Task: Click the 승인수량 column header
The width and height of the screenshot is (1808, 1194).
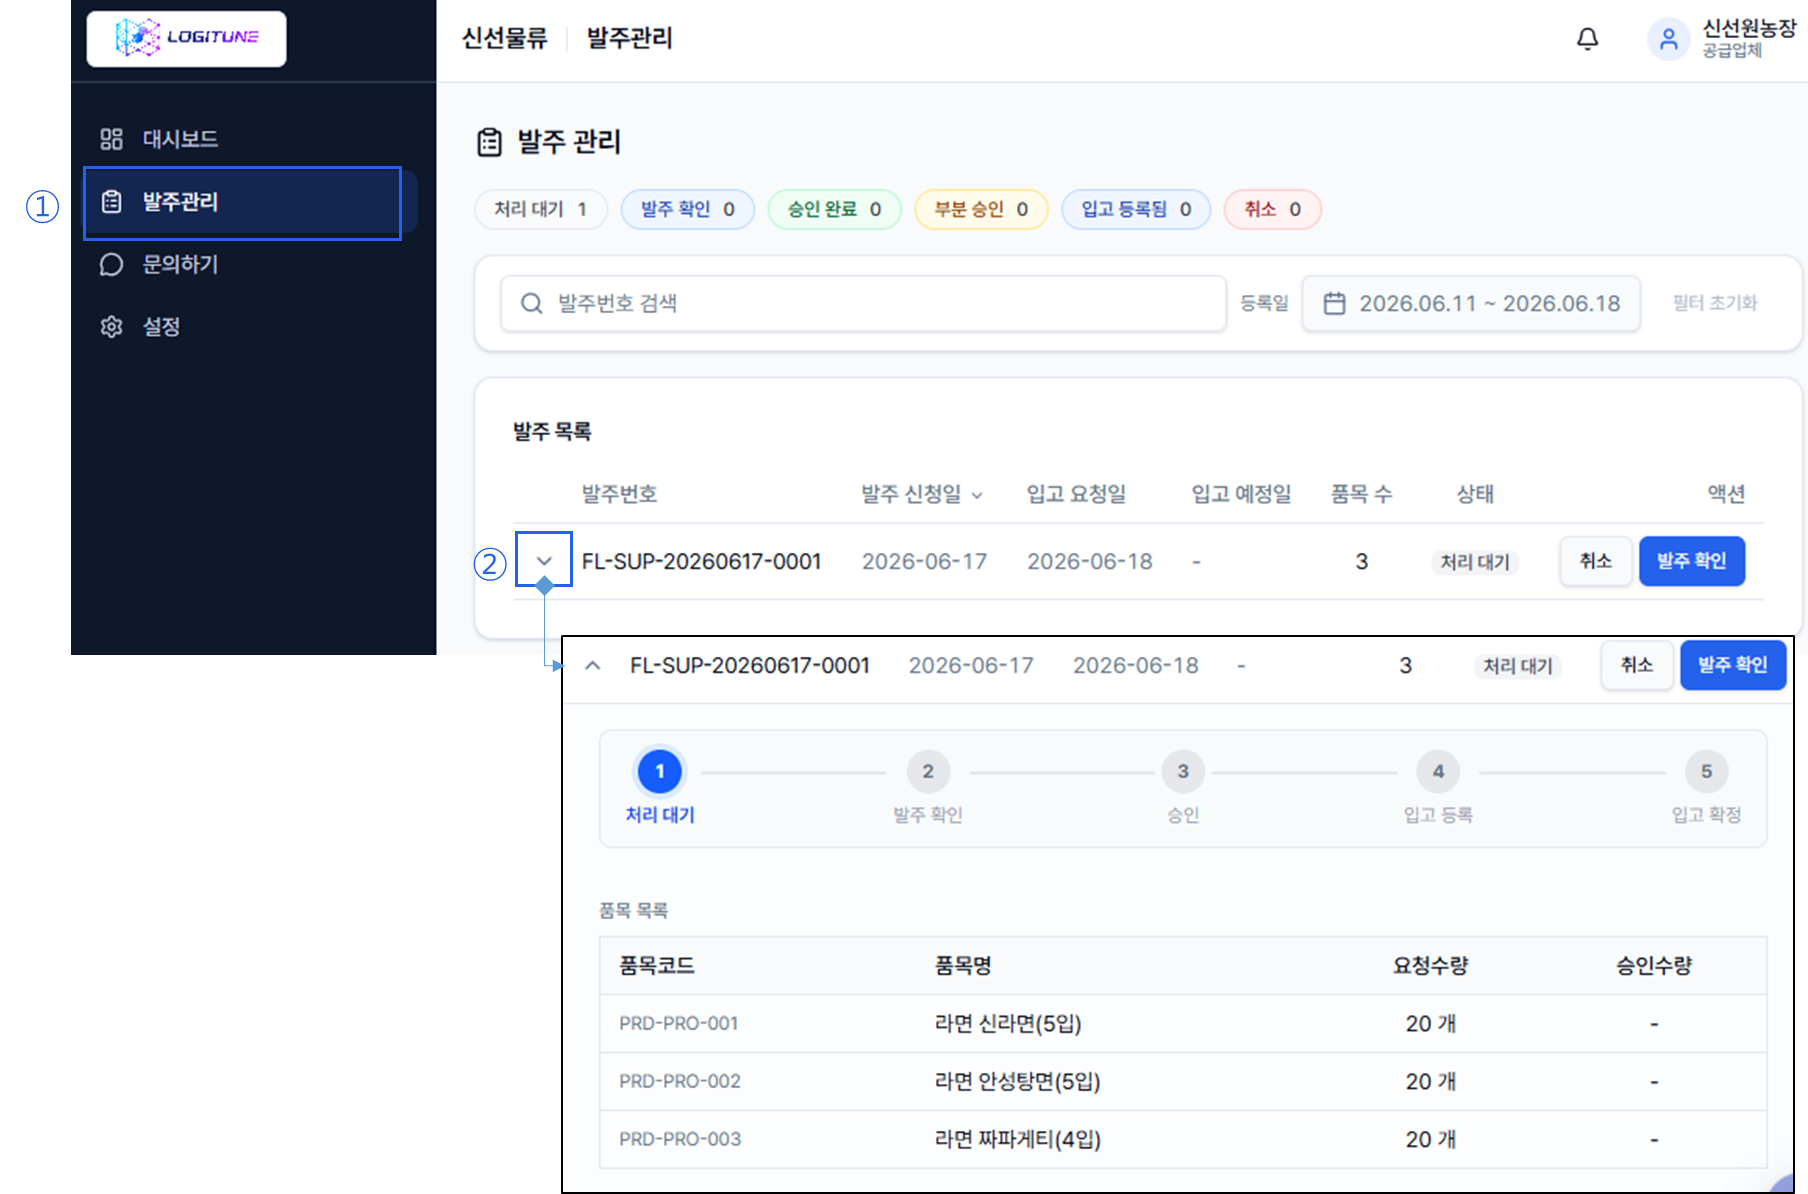Action: coord(1654,965)
